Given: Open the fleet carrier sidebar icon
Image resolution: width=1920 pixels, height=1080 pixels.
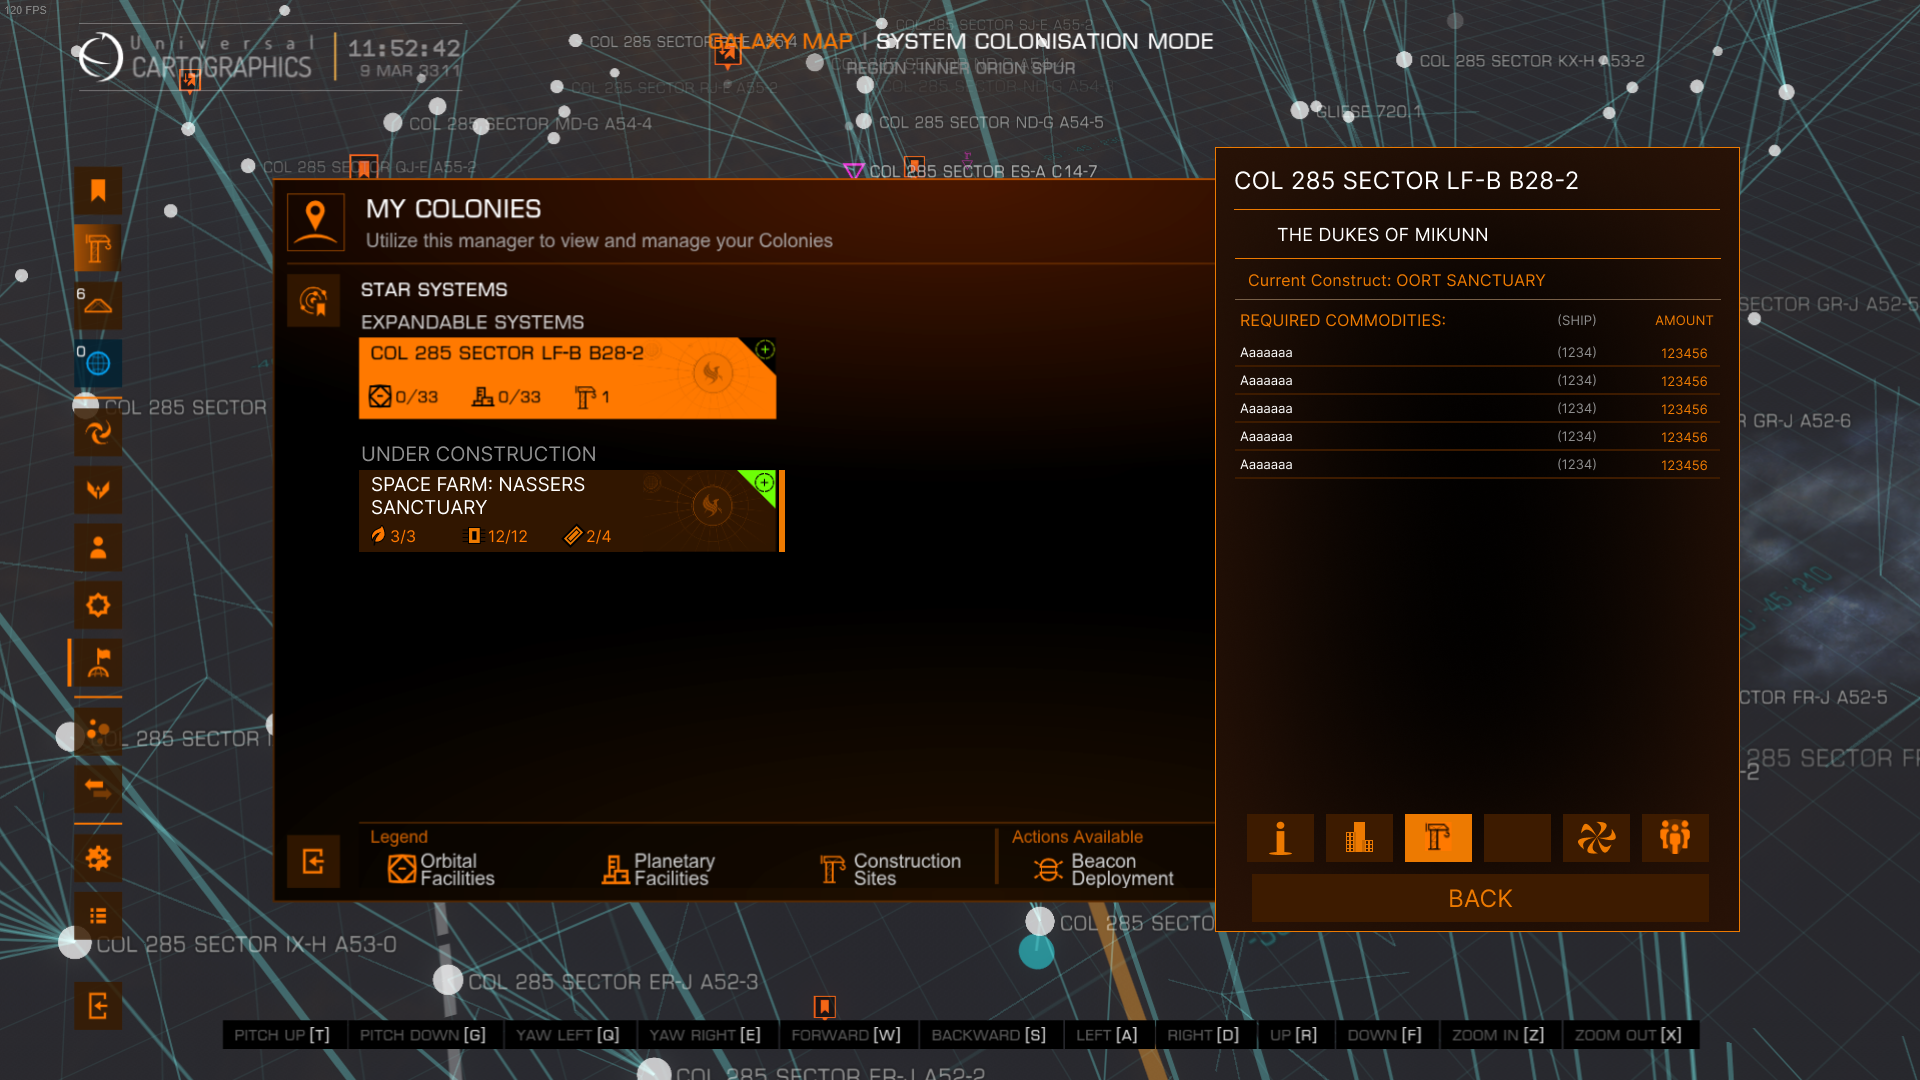Looking at the screenshot, I should pyautogui.click(x=98, y=305).
